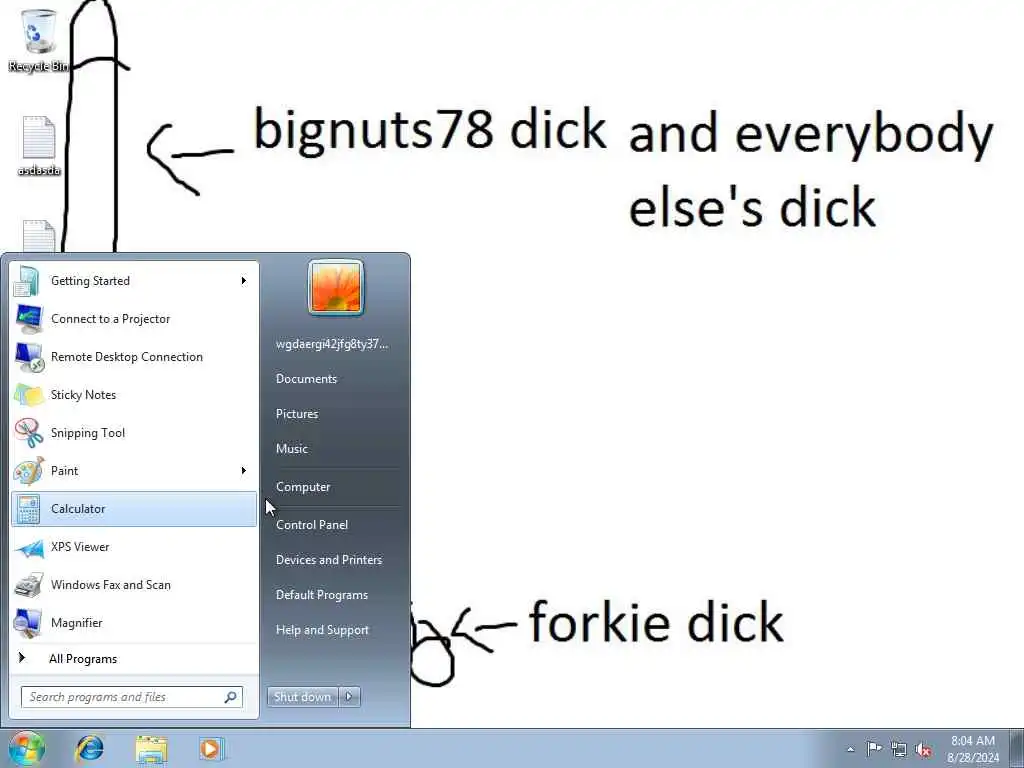Open Windows Media Player from the taskbar

[x=211, y=749]
